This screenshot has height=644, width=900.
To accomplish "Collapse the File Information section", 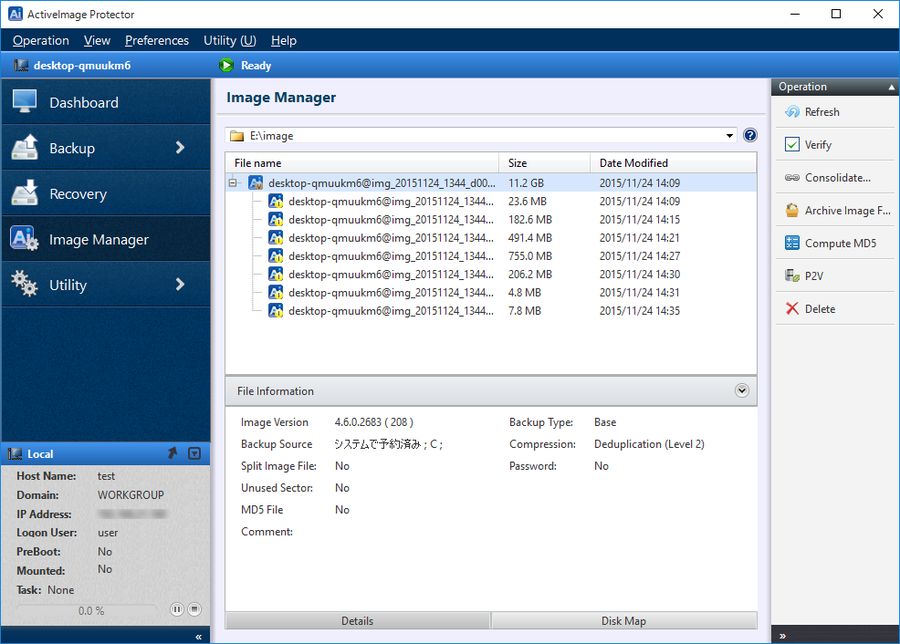I will [x=742, y=391].
